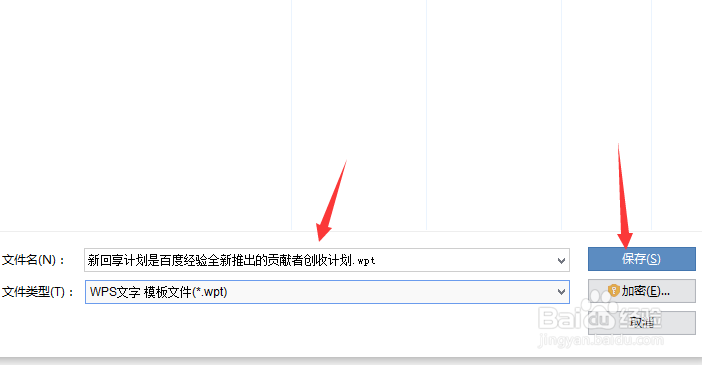
Task: Open the 加密(E)... encryption options
Action: pyautogui.click(x=642, y=291)
